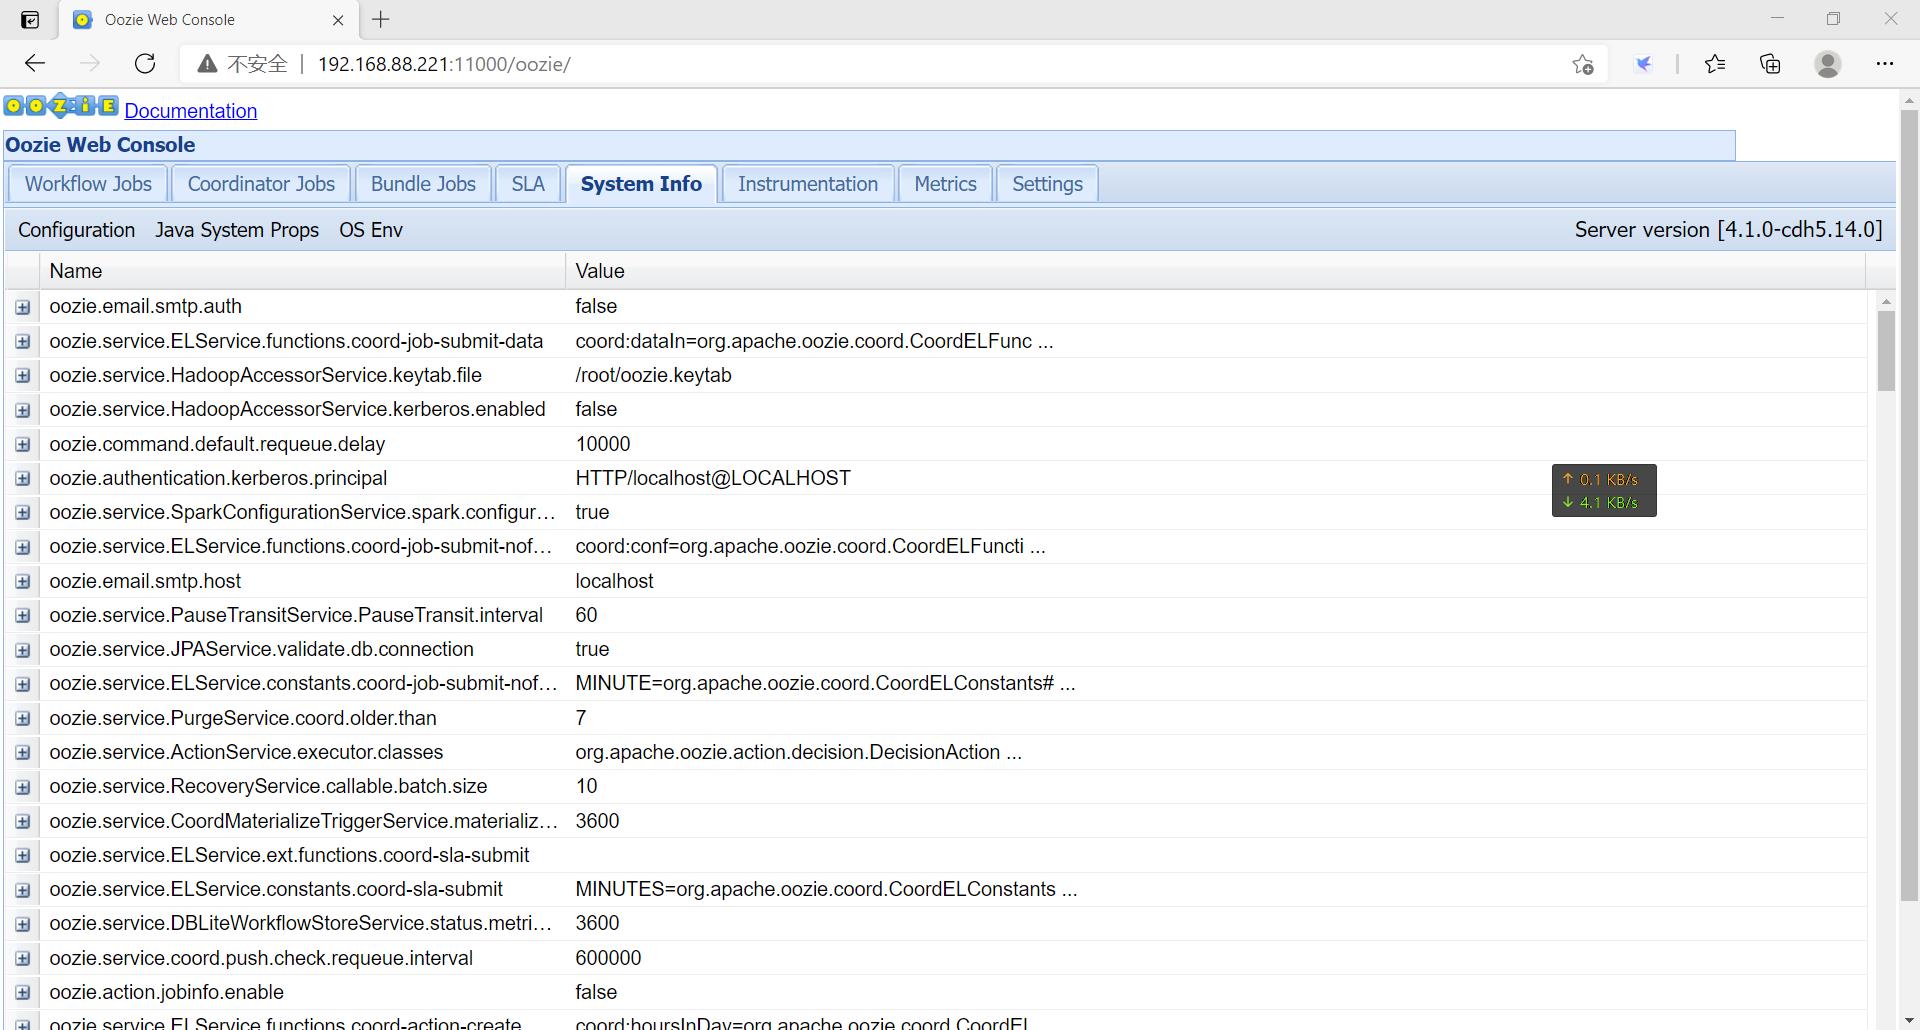The image size is (1920, 1030).
Task: Open the Instrumentation tab
Action: [x=808, y=184]
